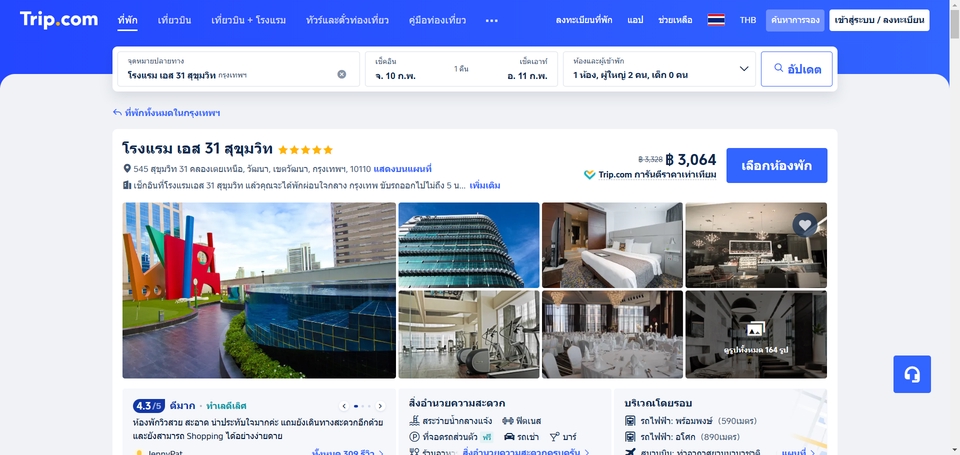Click ค้นหาการจอง button
The width and height of the screenshot is (960, 455).
tap(795, 20)
